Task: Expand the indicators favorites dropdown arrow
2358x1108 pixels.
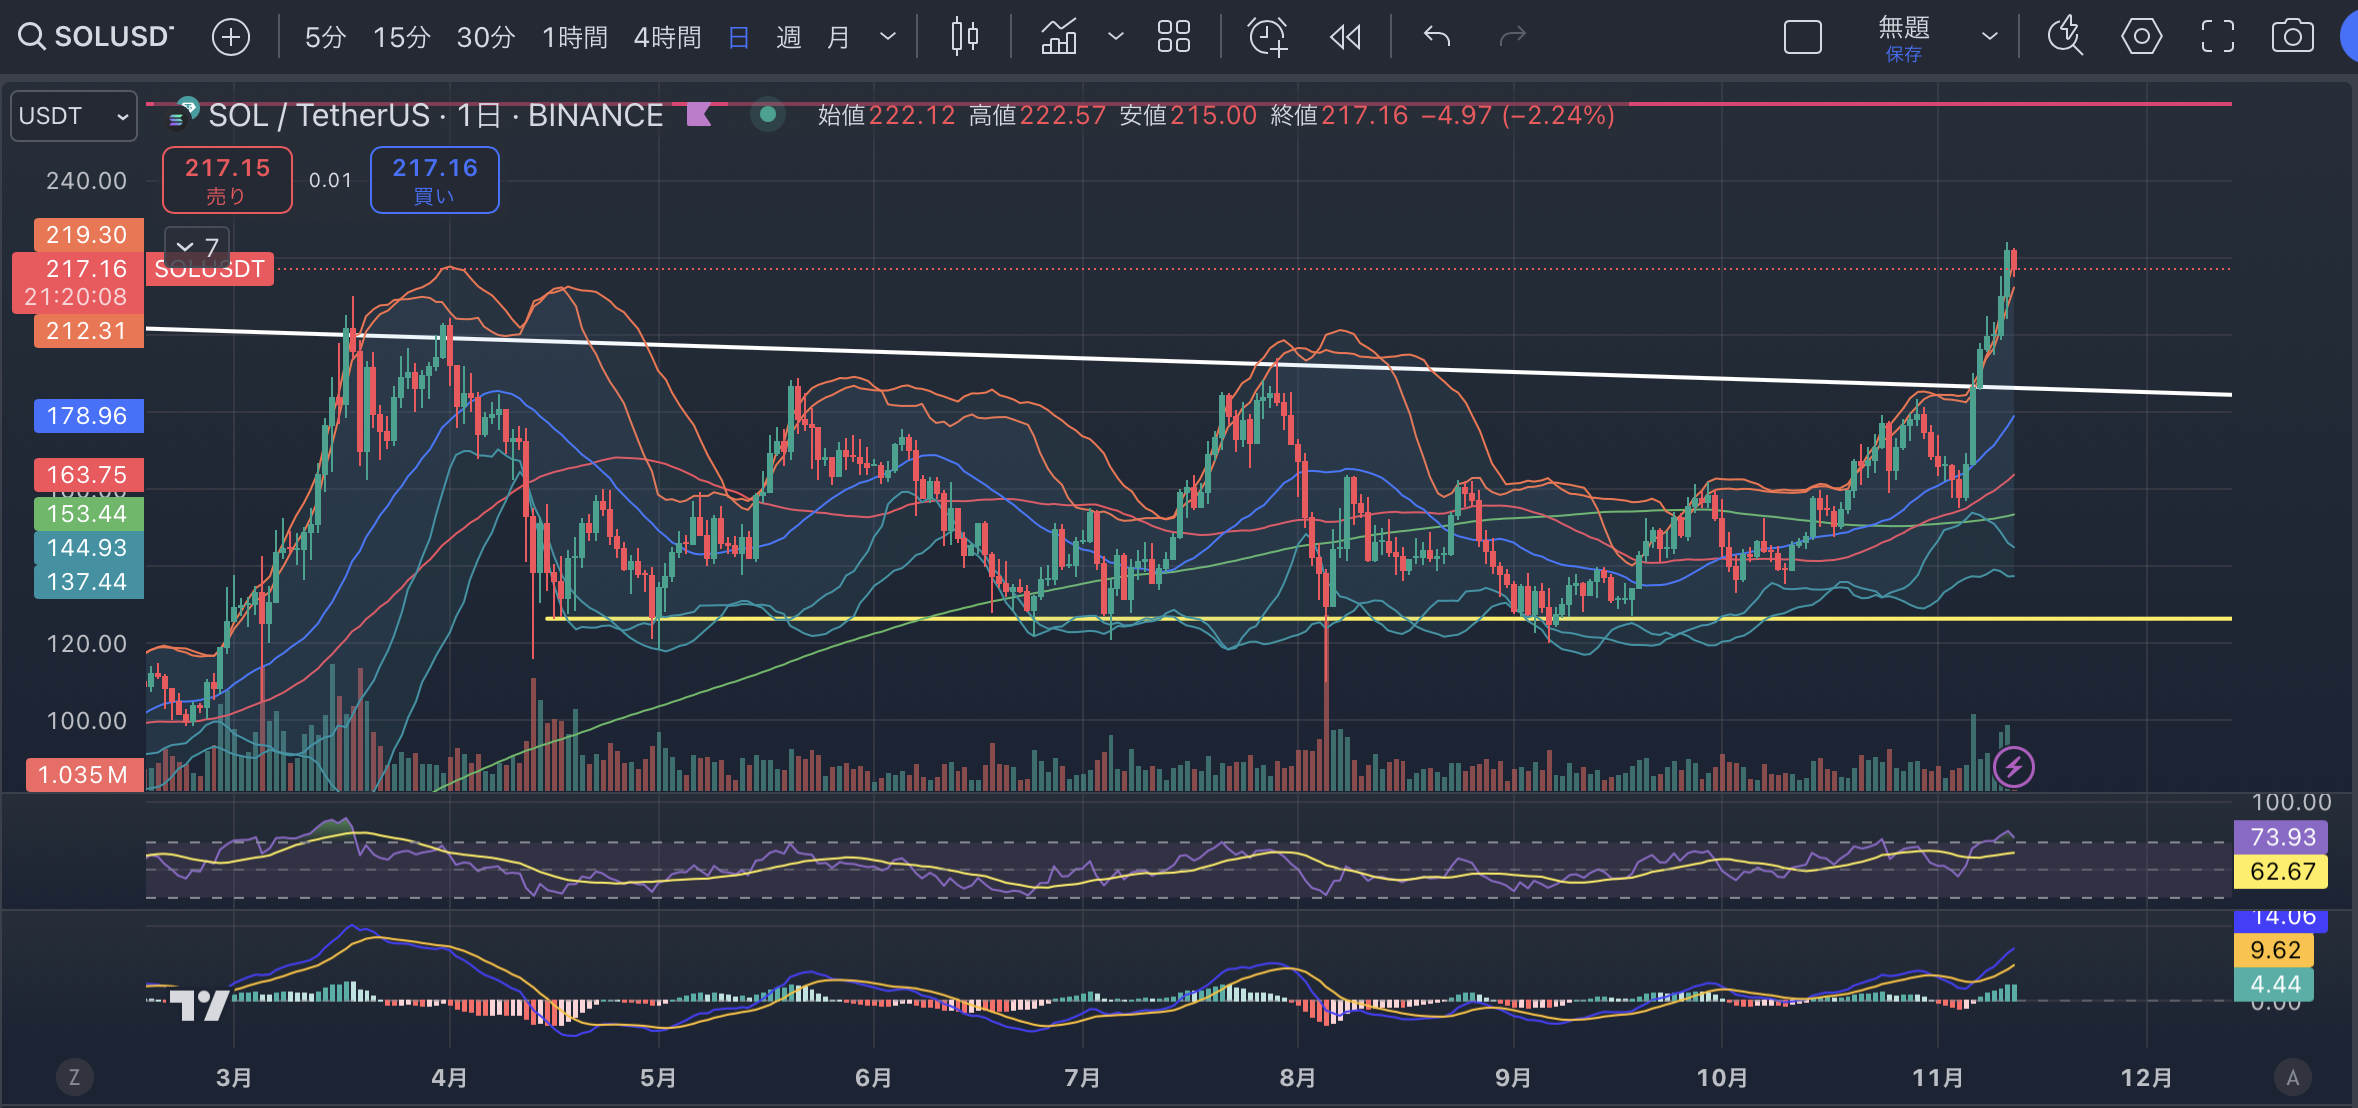Action: pos(1116,37)
